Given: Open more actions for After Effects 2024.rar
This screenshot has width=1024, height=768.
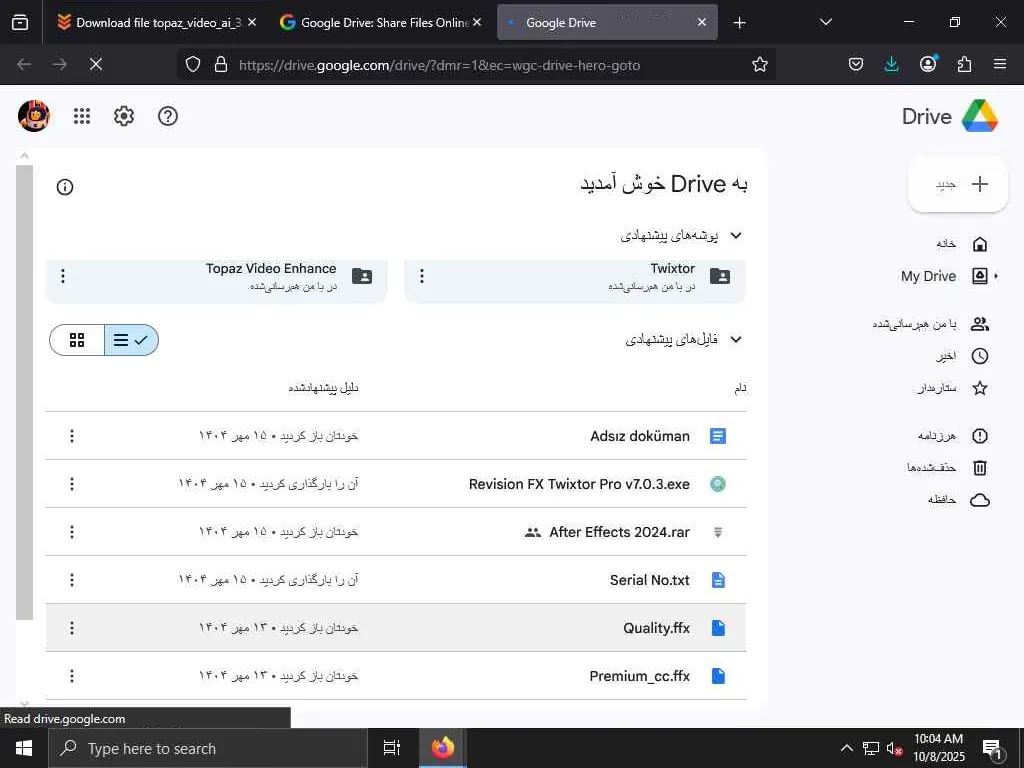Looking at the screenshot, I should tap(72, 532).
